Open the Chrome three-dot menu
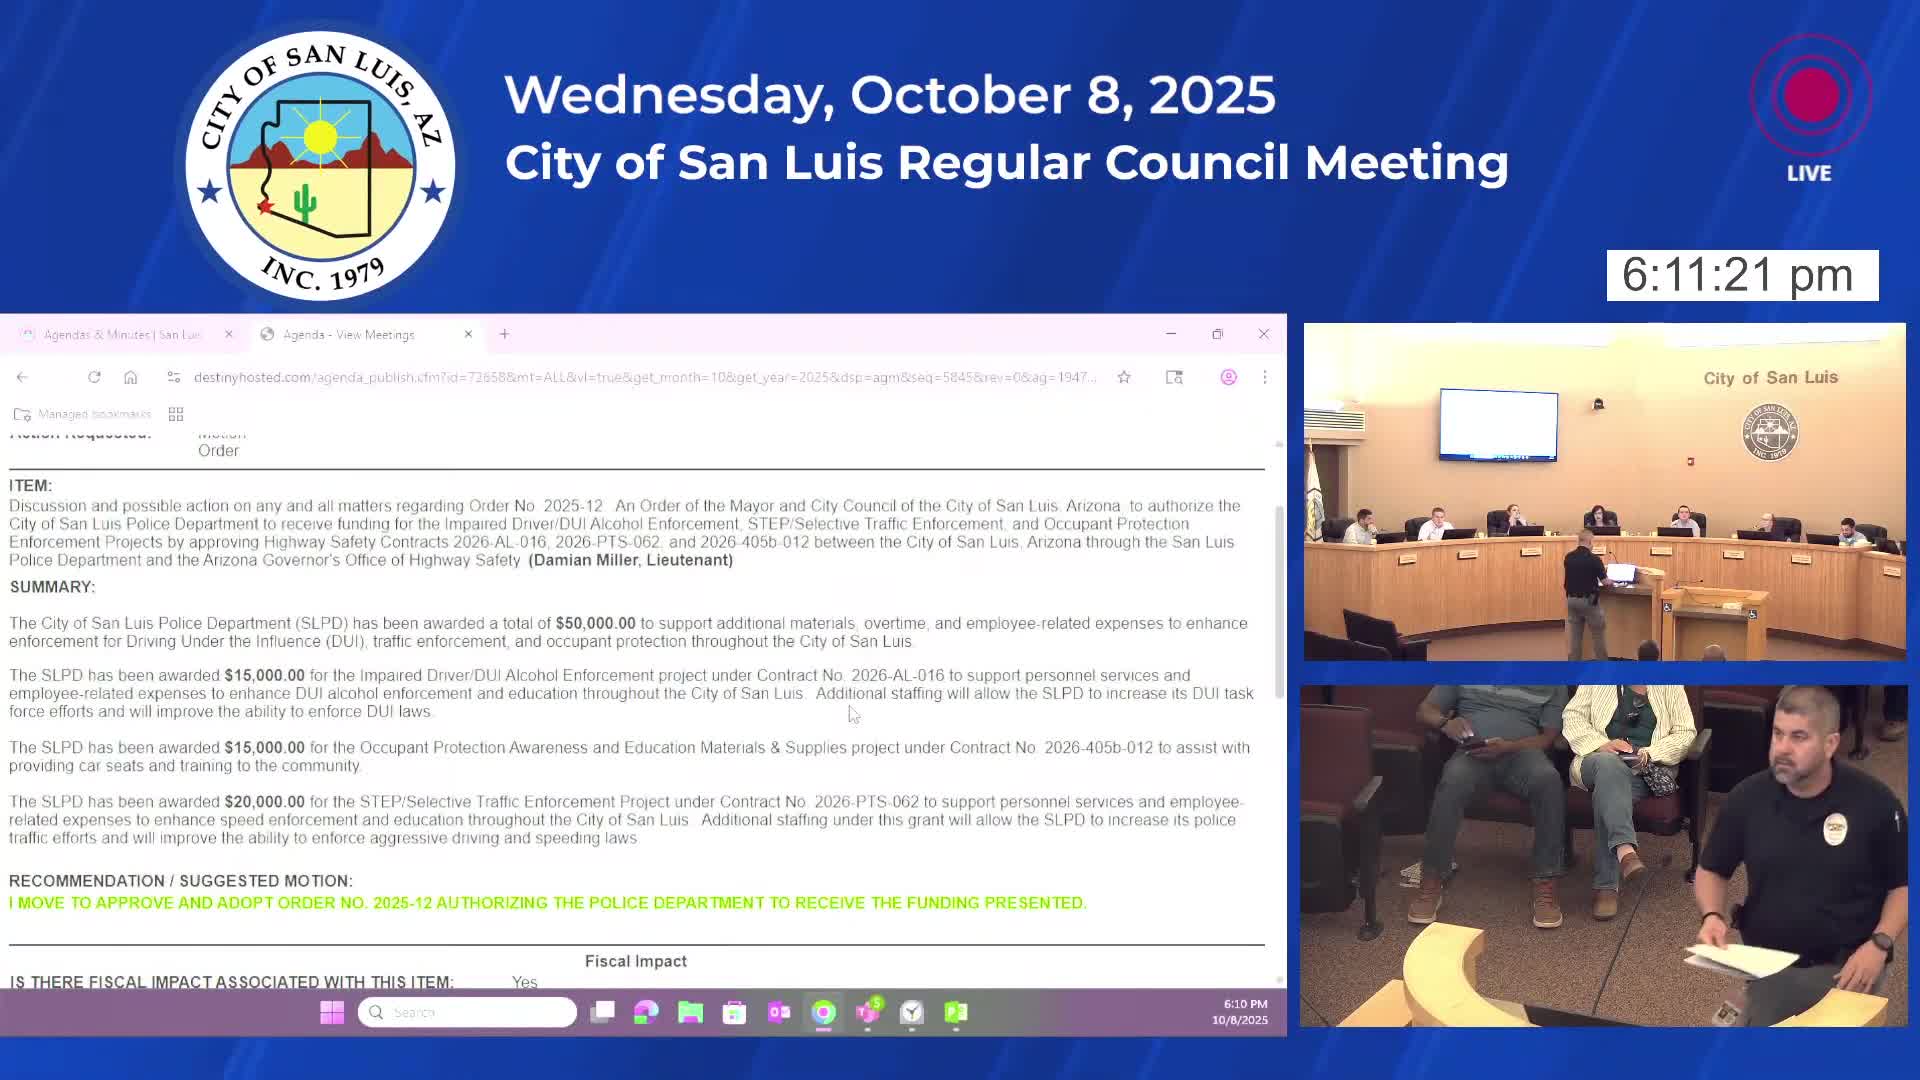Image resolution: width=1920 pixels, height=1080 pixels. [x=1266, y=377]
